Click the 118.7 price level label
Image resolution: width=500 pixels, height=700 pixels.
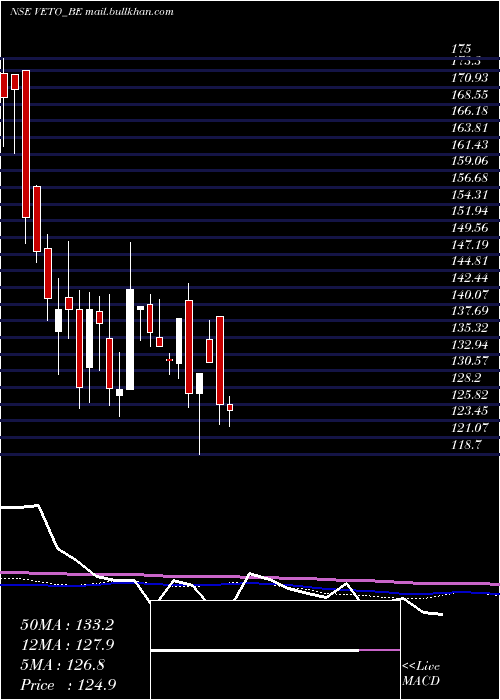tap(466, 445)
